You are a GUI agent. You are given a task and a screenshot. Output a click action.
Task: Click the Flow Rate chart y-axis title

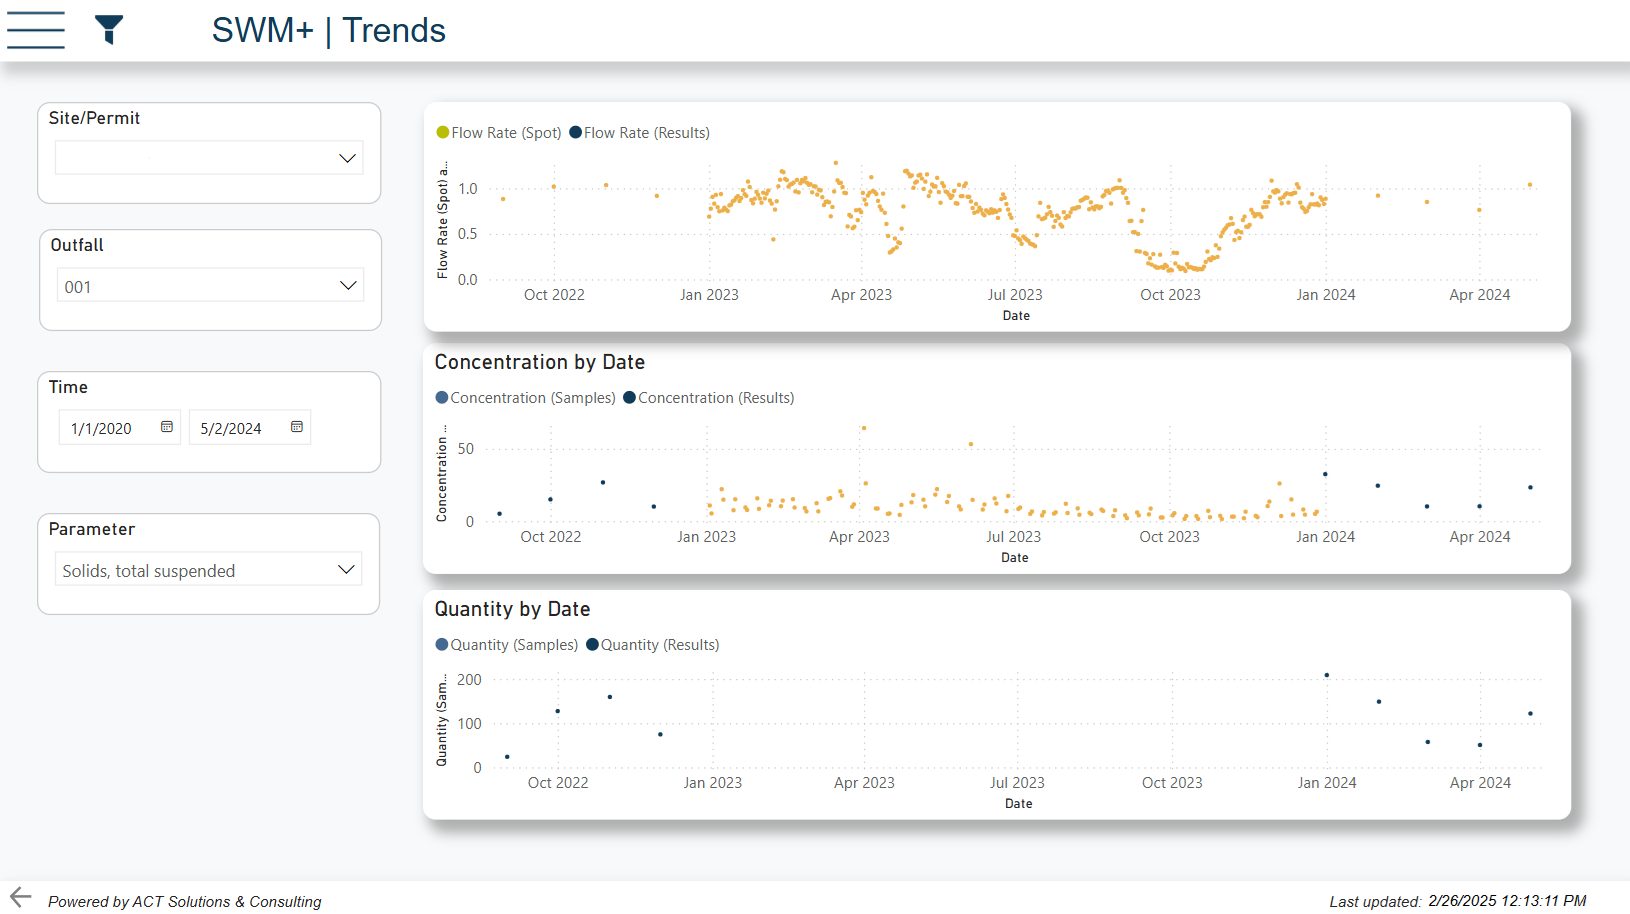pos(443,220)
